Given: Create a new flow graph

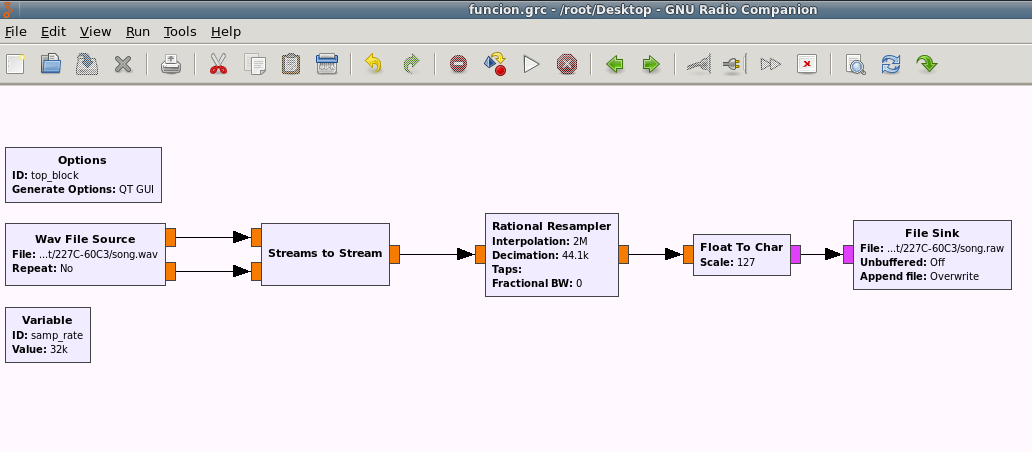Looking at the screenshot, I should pyautogui.click(x=15, y=64).
